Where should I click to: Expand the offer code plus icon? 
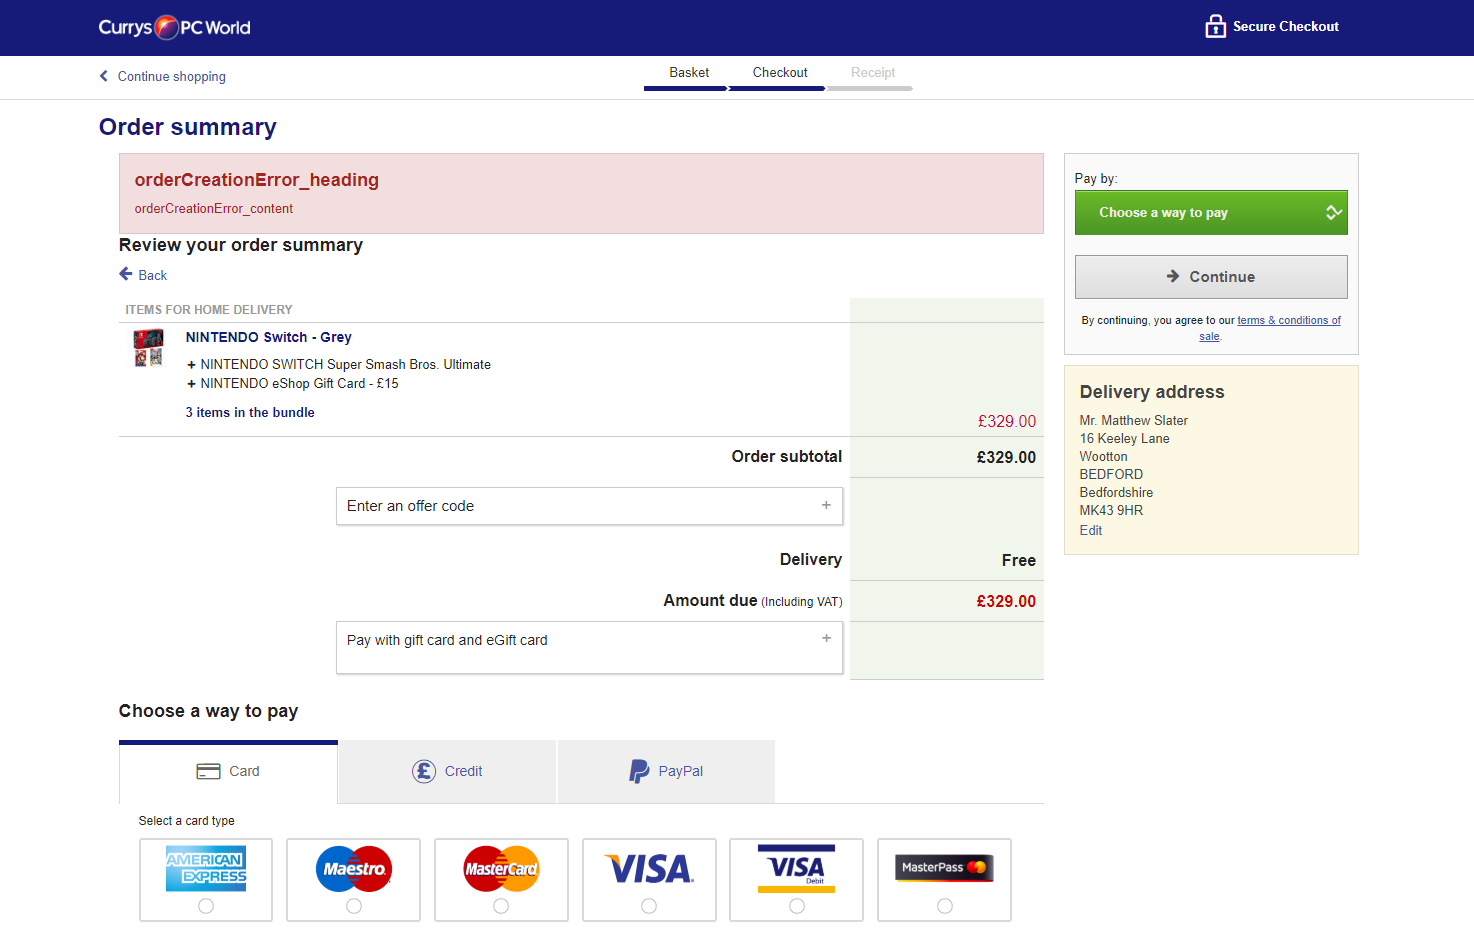pos(826,505)
